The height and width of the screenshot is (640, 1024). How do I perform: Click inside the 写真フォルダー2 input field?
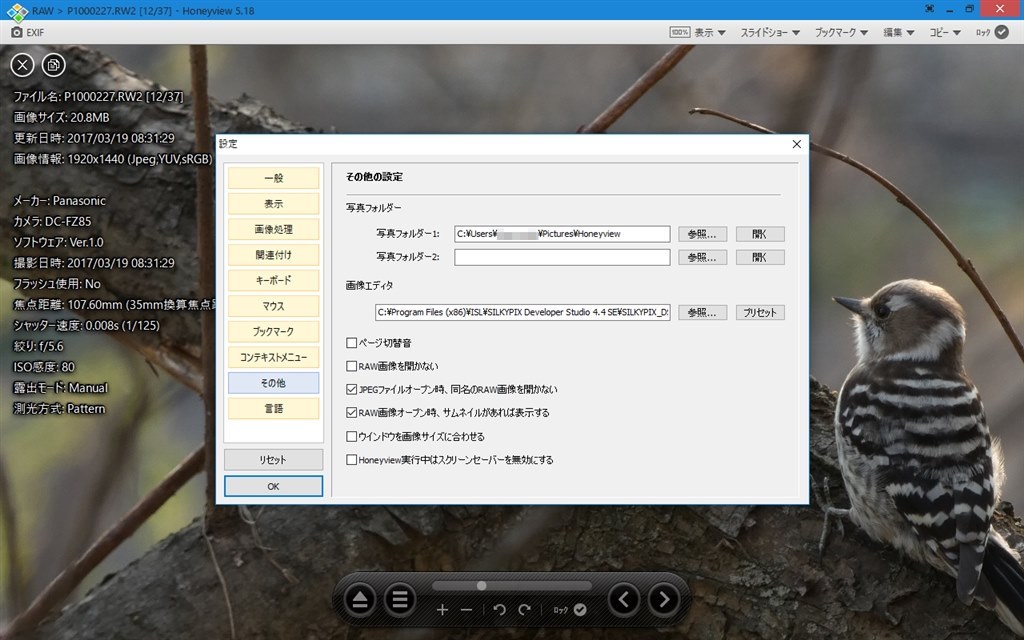pos(562,257)
